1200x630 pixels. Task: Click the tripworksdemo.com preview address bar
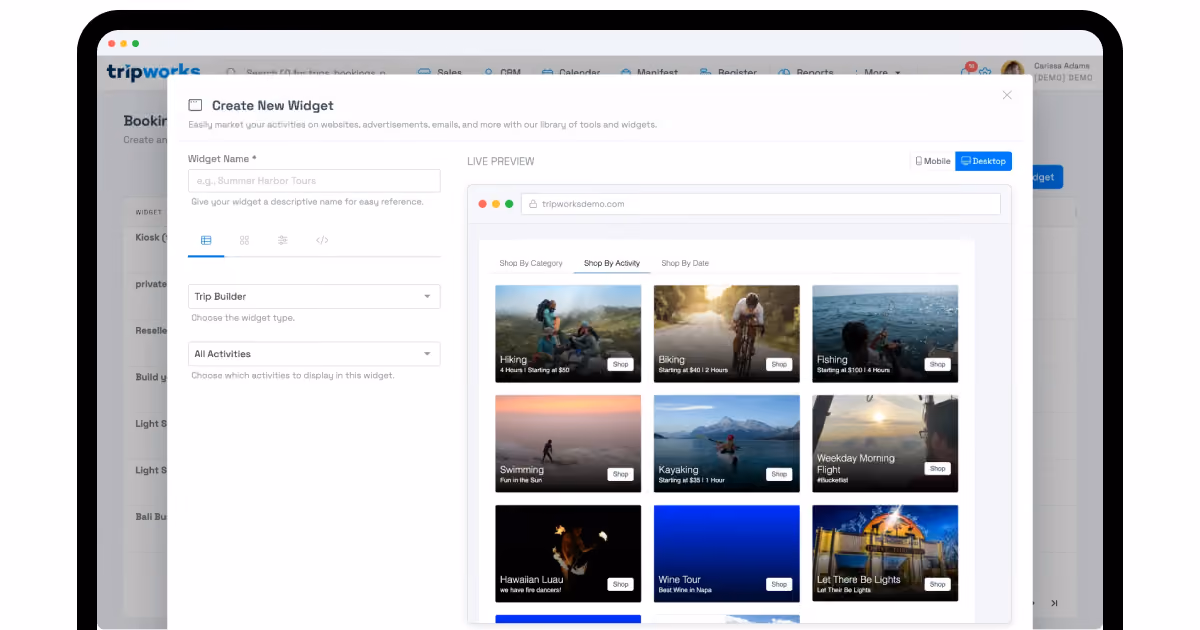pyautogui.click(x=759, y=204)
